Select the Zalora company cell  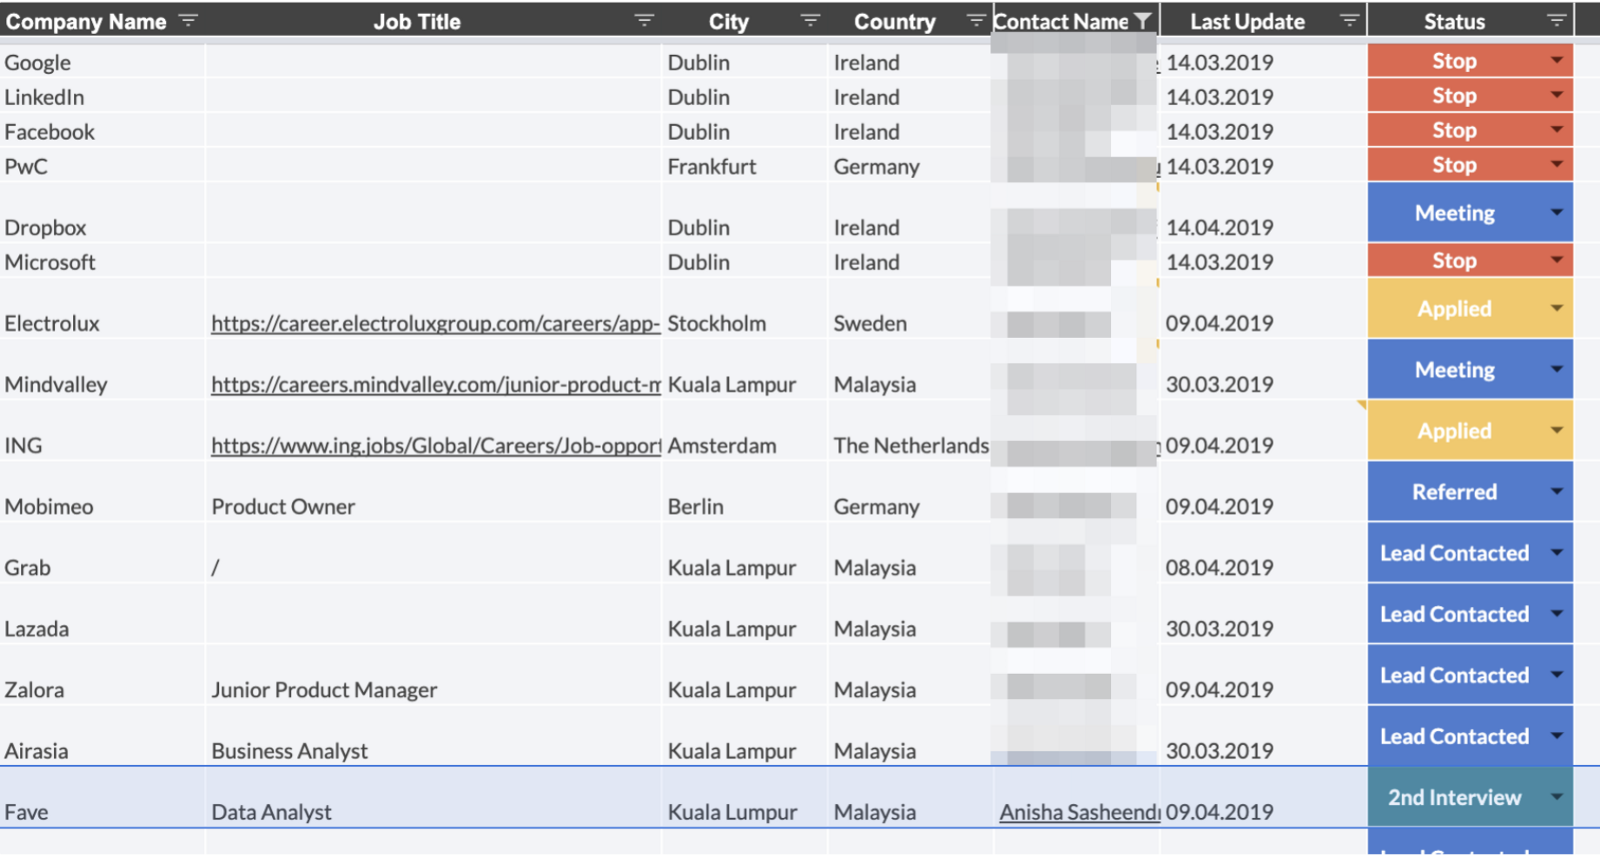click(x=102, y=675)
